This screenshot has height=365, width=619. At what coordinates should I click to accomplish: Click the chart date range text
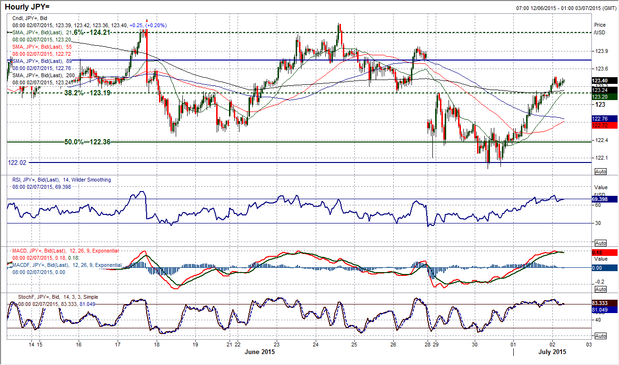566,8
